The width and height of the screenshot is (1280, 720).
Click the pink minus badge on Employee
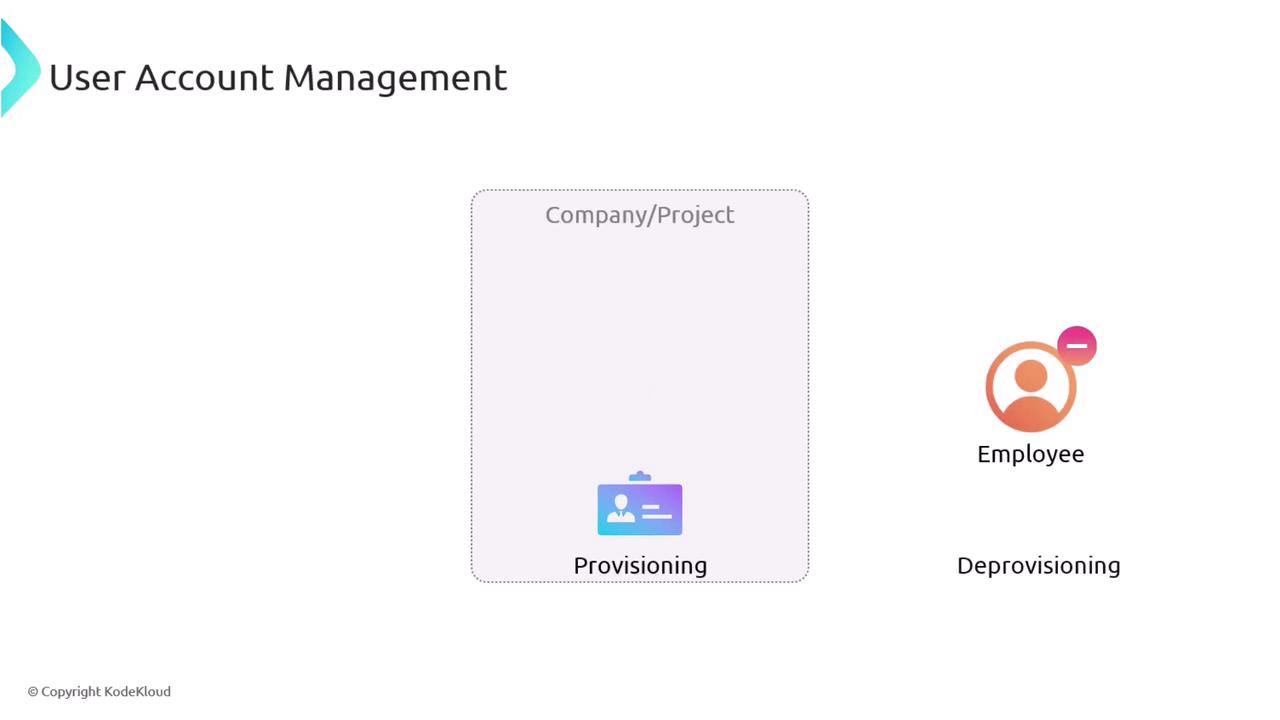click(1076, 346)
